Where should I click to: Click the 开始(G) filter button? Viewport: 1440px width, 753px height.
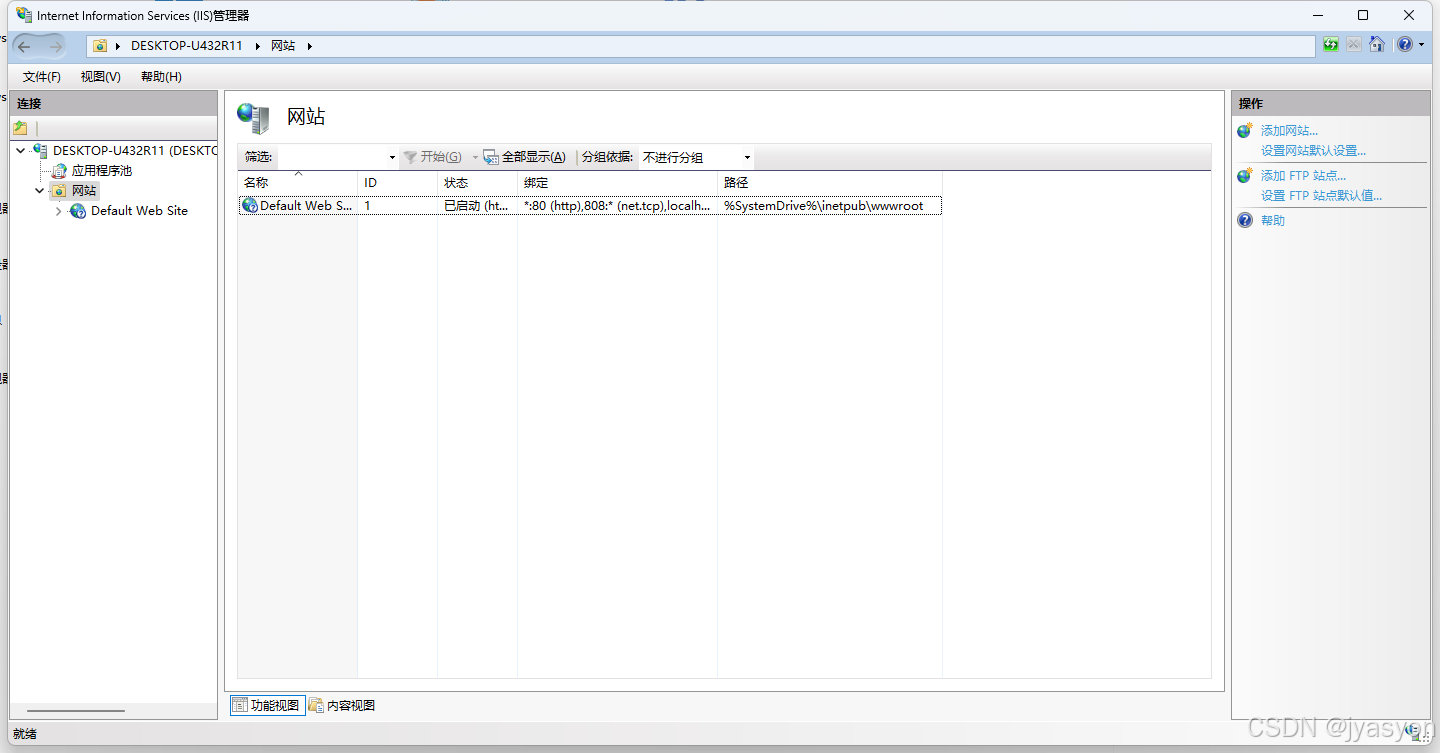(433, 157)
